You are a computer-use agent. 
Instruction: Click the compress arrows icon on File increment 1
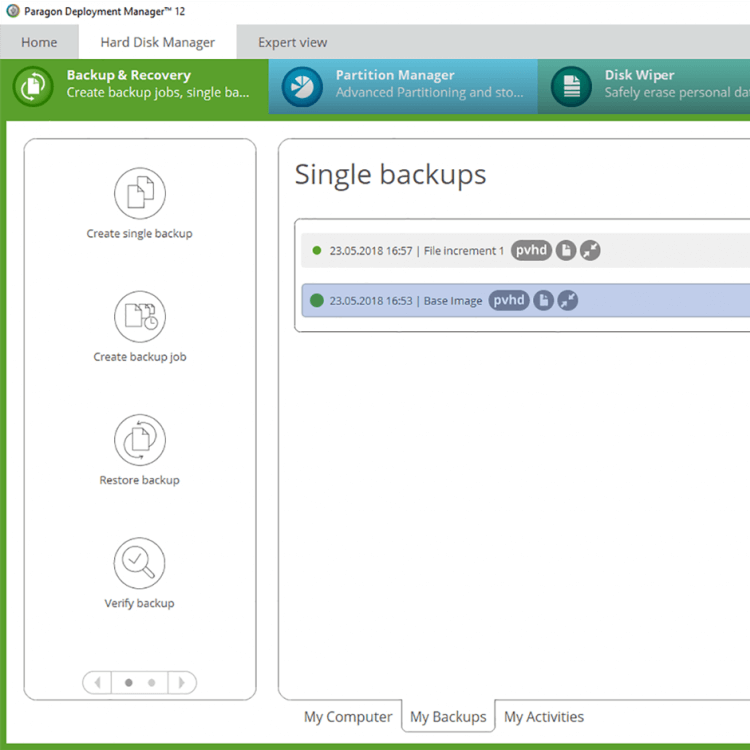click(x=590, y=251)
